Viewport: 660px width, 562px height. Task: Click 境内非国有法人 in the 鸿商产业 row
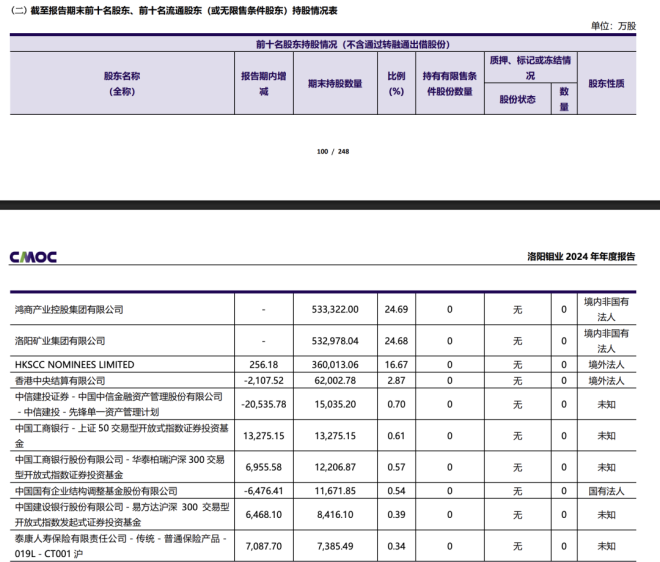[x=606, y=309]
